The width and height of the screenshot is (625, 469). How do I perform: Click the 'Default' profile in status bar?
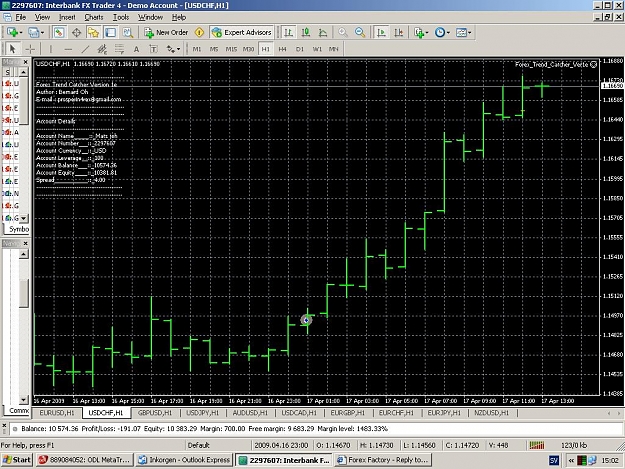199,445
